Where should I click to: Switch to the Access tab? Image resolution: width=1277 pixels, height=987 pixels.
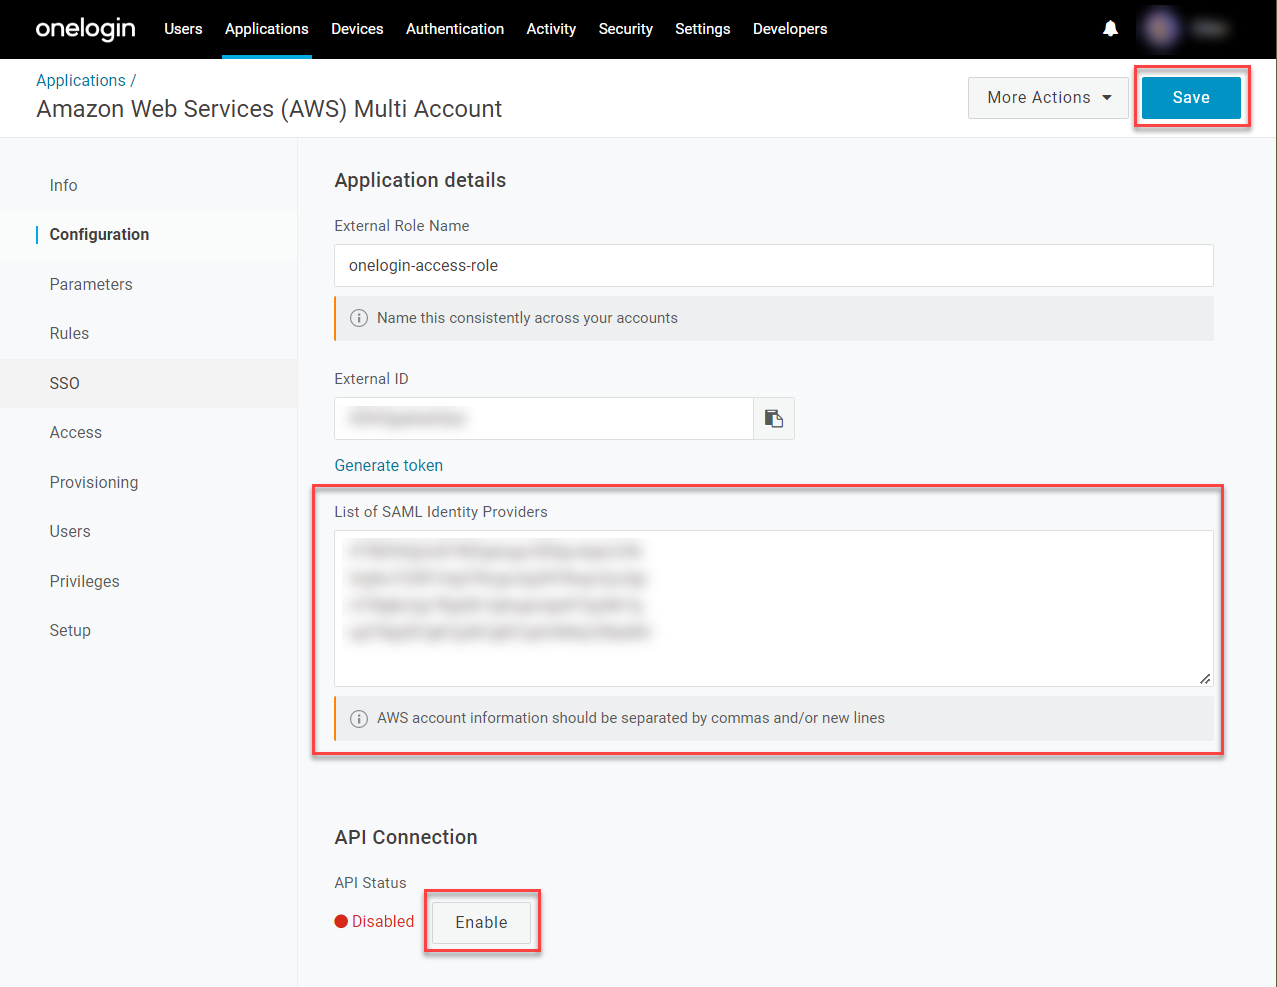click(x=148, y=432)
